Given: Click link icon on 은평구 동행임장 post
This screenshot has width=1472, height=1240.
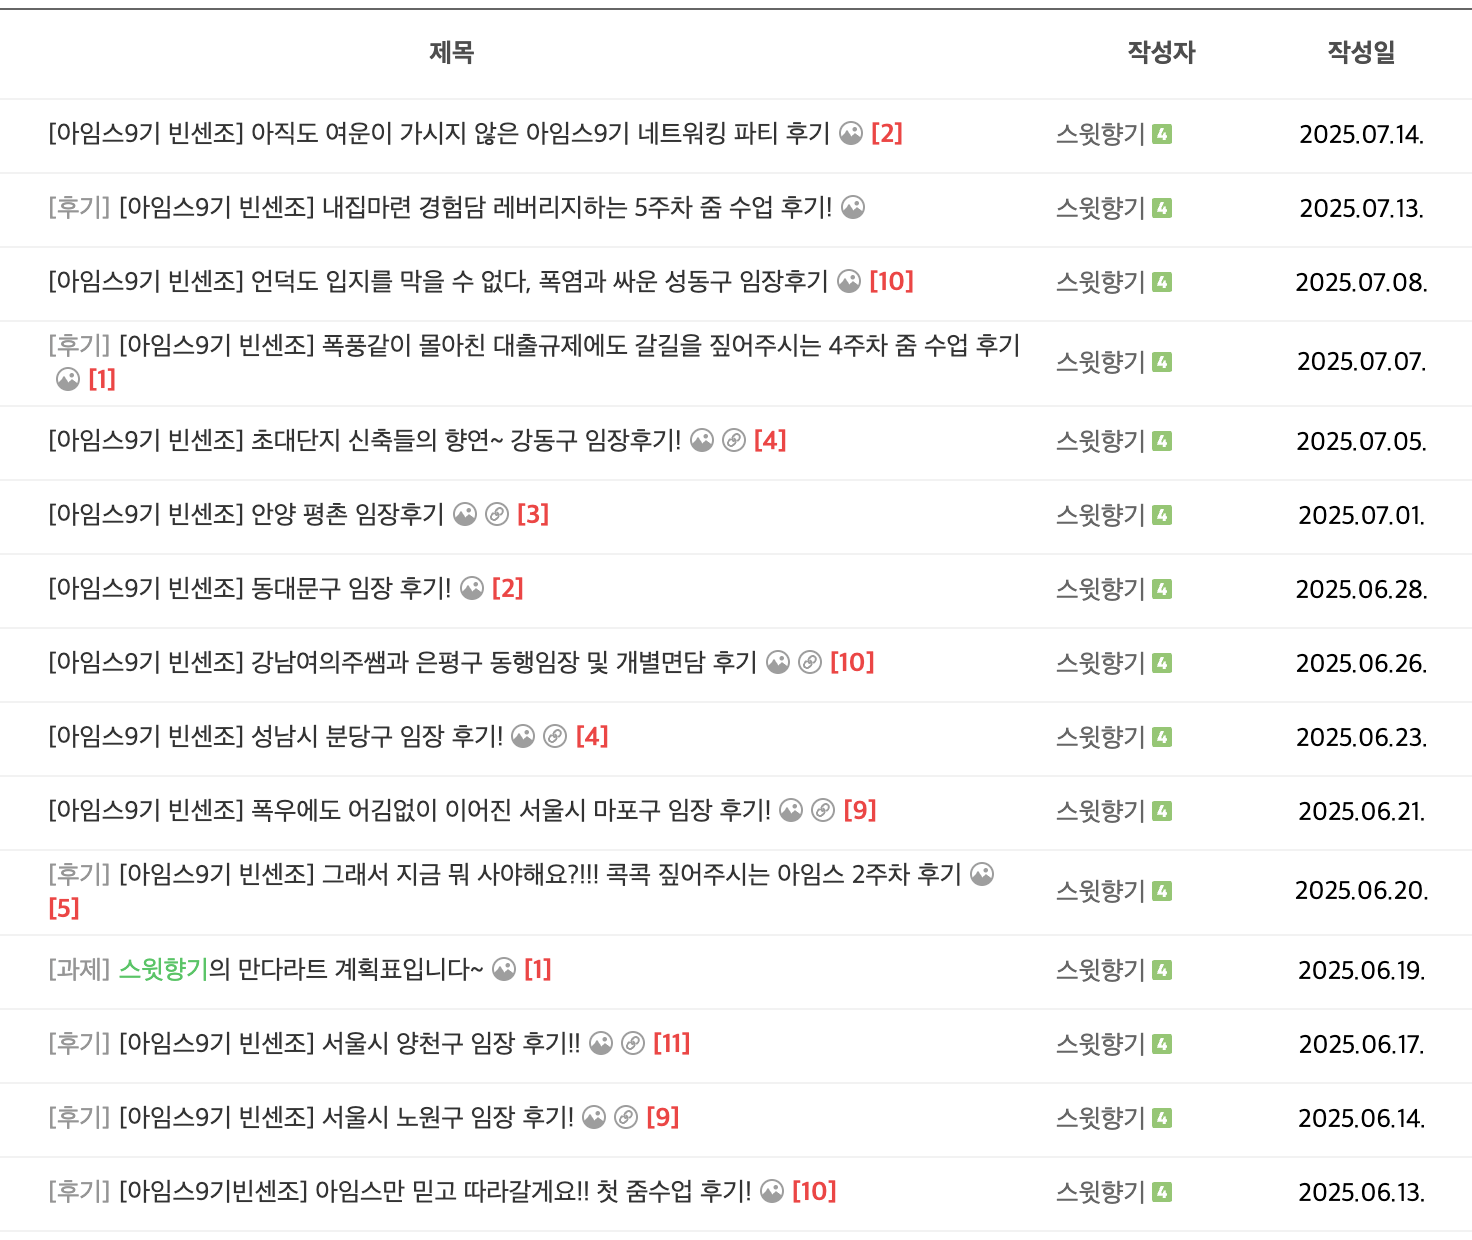Looking at the screenshot, I should [810, 662].
